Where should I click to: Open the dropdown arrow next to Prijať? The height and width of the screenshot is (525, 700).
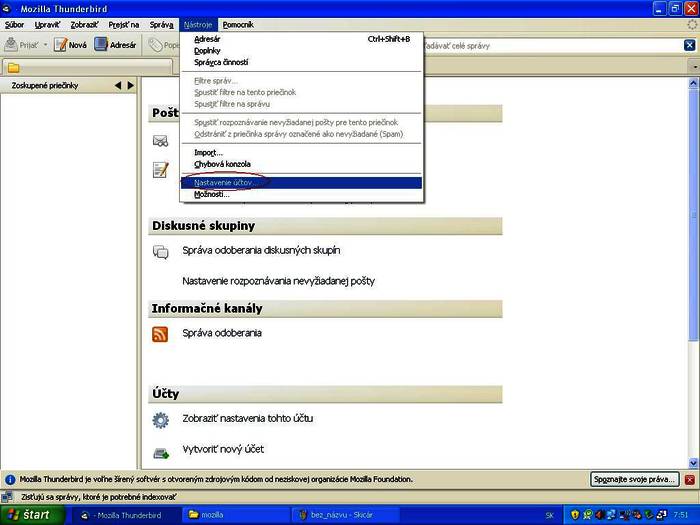pyautogui.click(x=45, y=45)
